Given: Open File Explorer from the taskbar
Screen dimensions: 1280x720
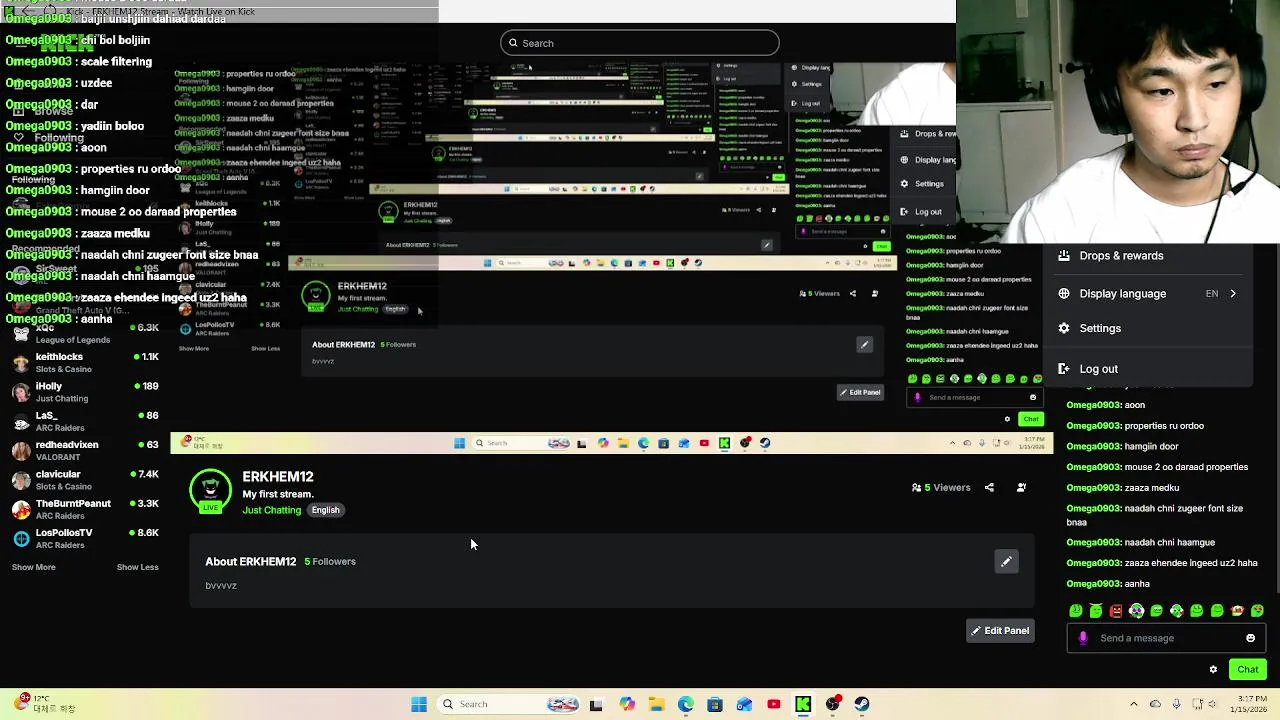Looking at the screenshot, I should click(x=656, y=704).
